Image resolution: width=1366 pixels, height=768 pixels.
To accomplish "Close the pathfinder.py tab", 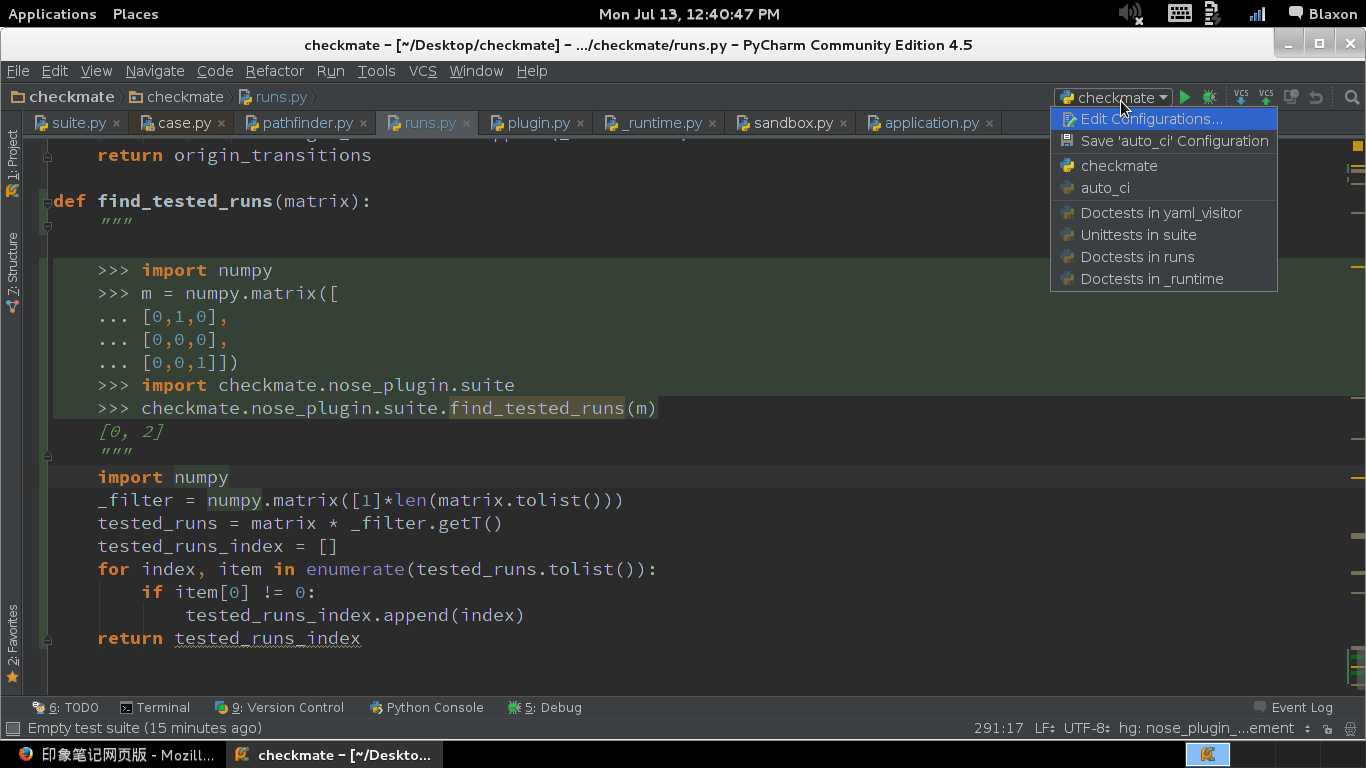I will coord(363,123).
